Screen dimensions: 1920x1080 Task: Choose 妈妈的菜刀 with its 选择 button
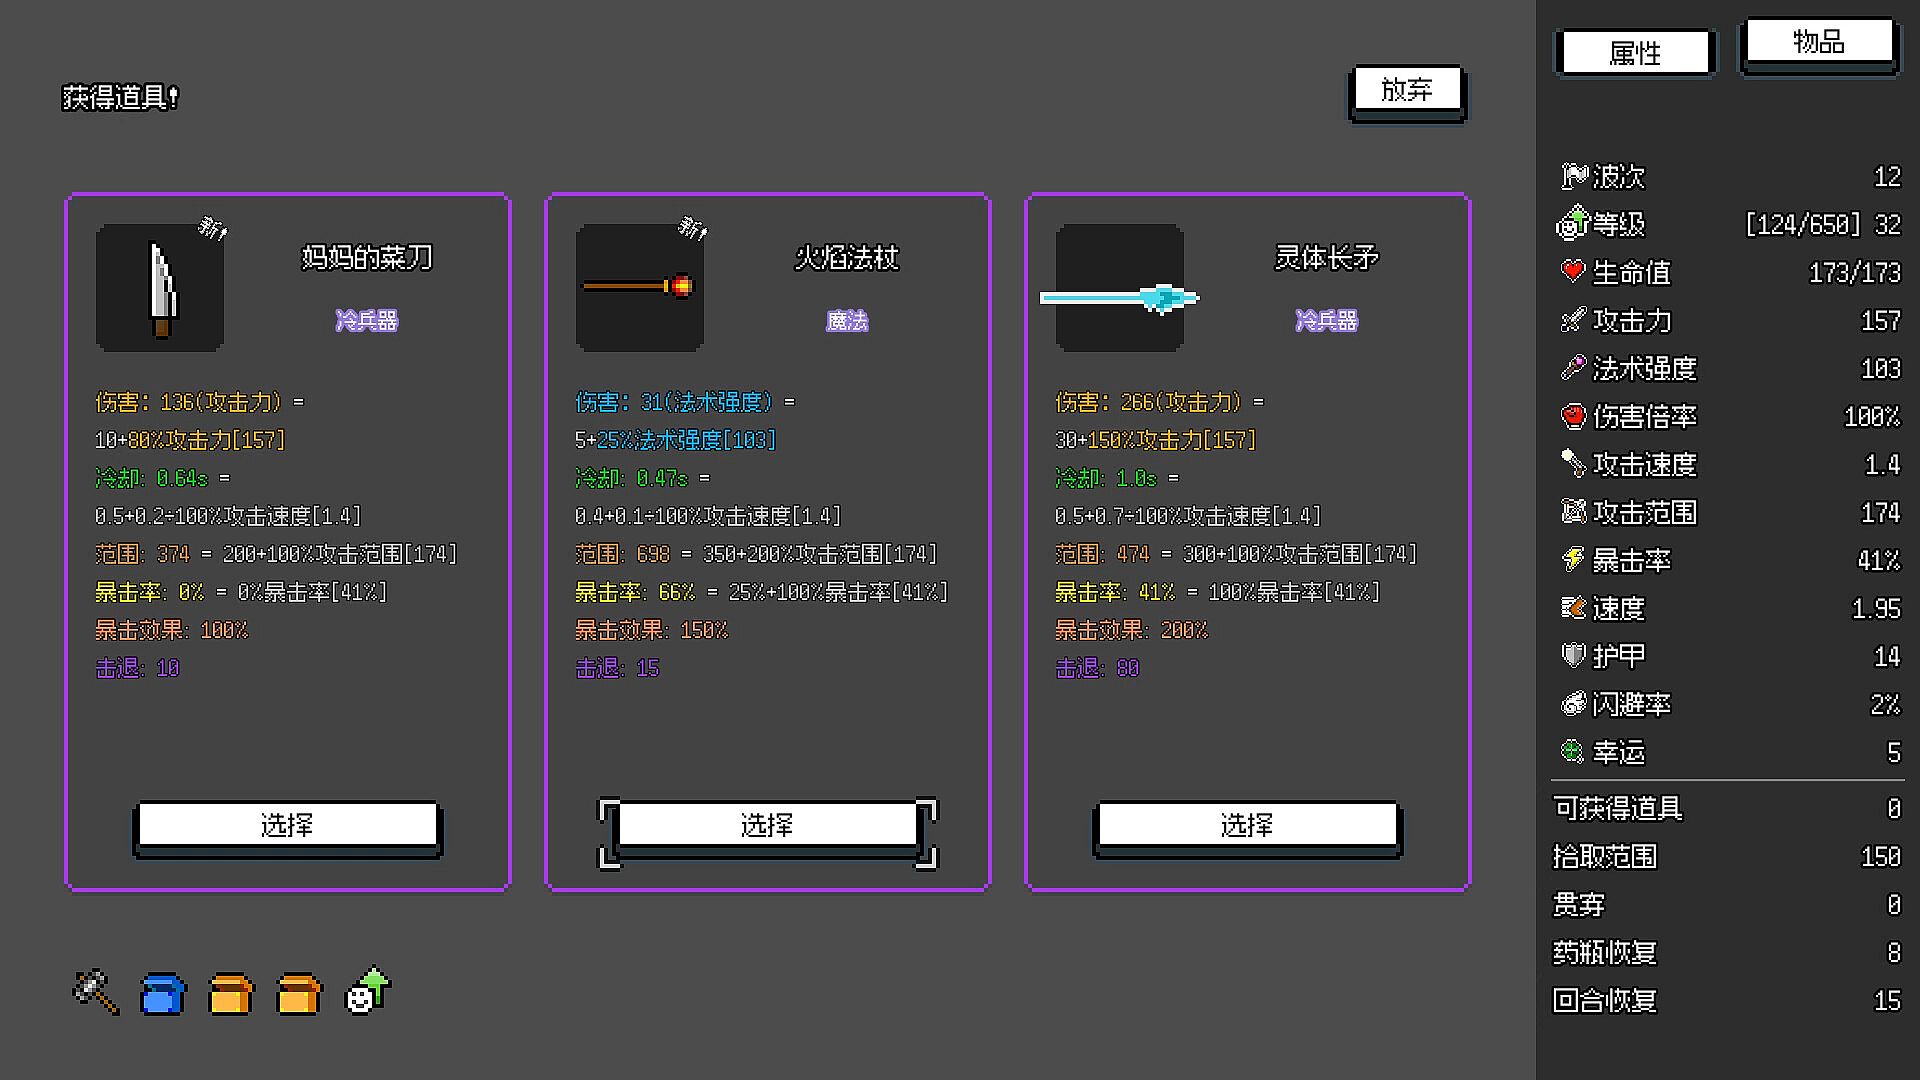(287, 827)
